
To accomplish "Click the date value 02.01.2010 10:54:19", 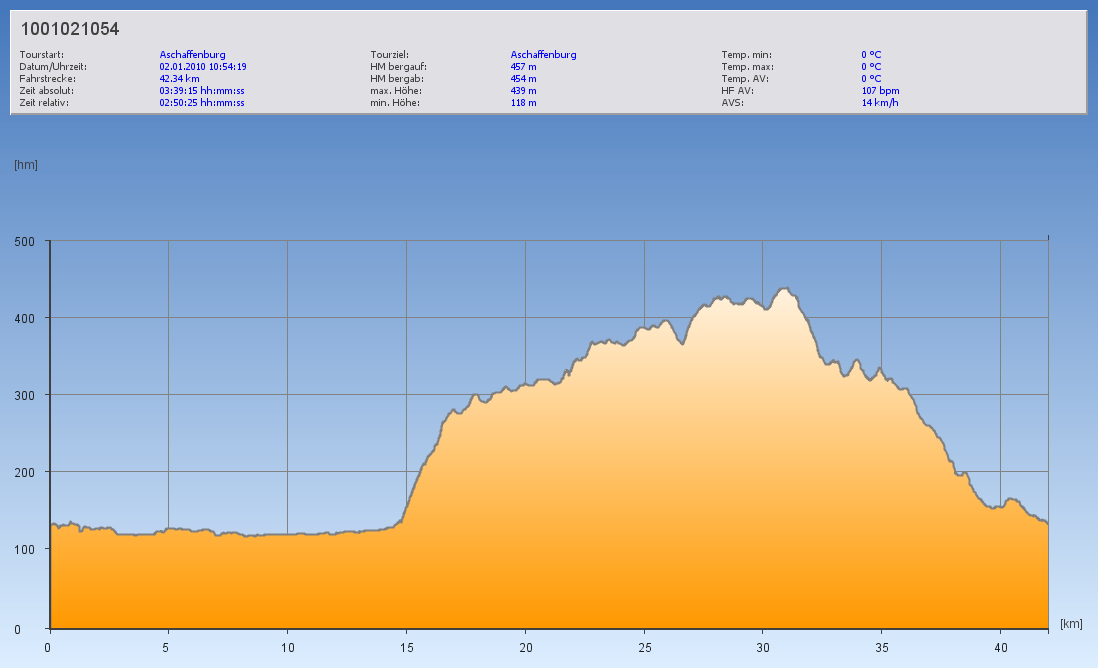I will point(203,67).
